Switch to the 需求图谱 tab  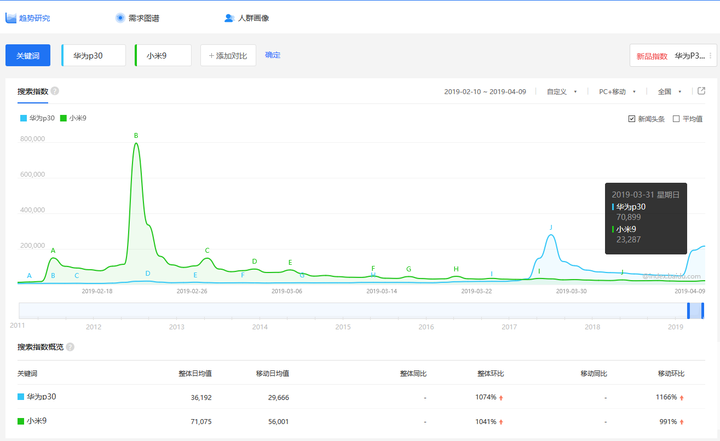(x=137, y=18)
